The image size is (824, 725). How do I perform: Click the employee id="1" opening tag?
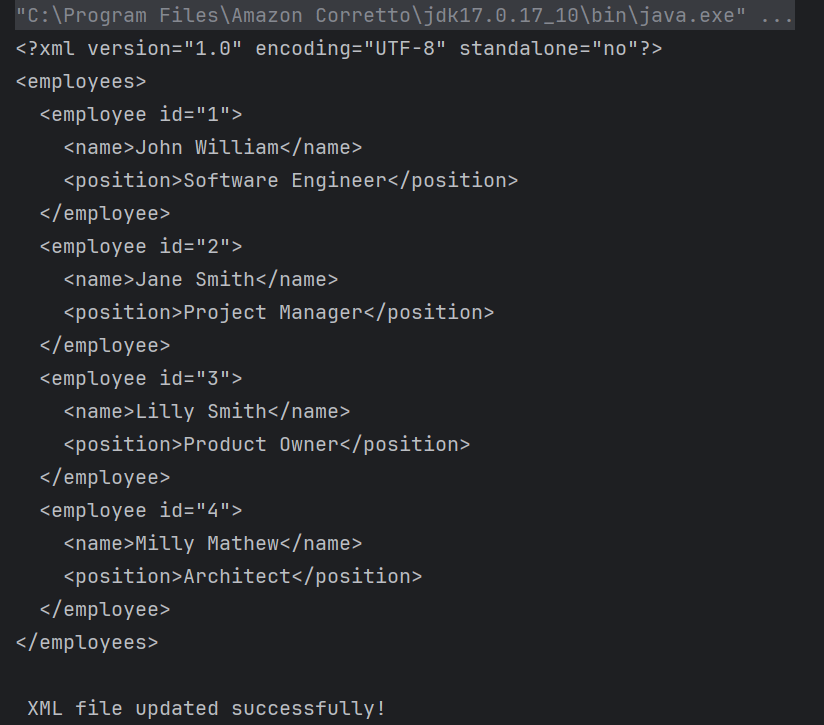[x=141, y=115]
